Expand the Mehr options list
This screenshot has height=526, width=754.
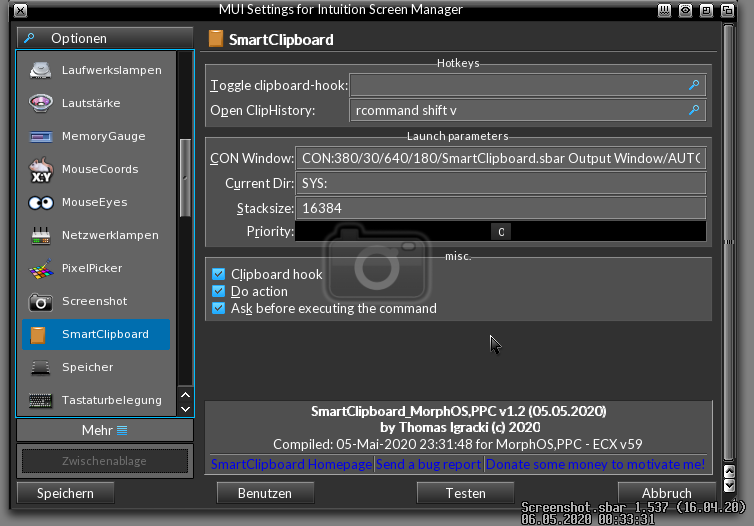tap(105, 430)
